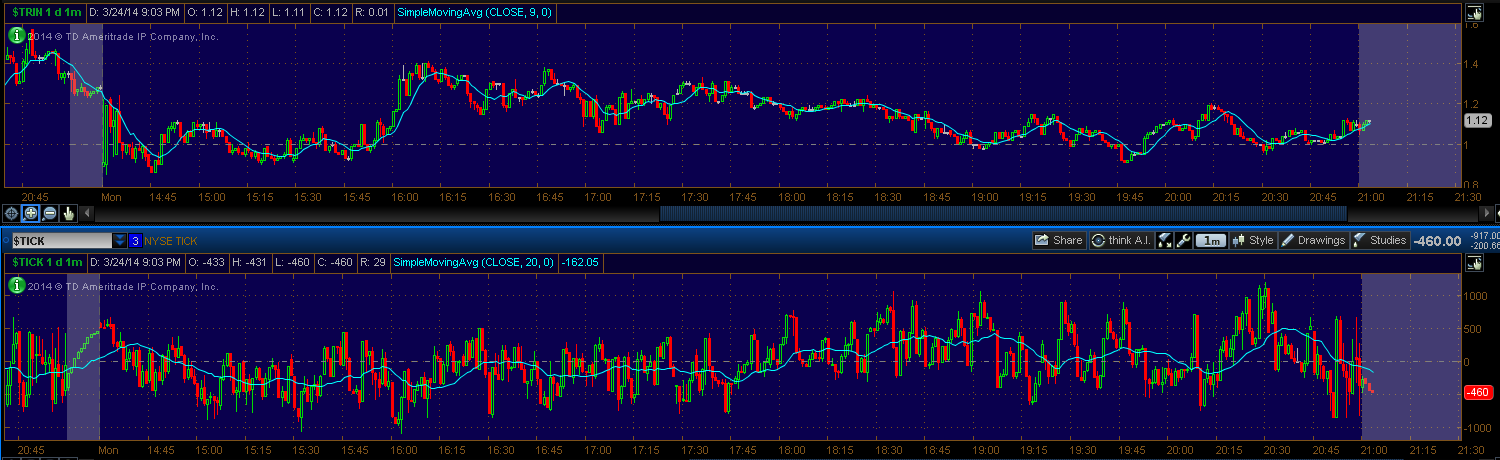Click the left arrow of time scrollbar
1500x460 pixels.
tap(88, 213)
